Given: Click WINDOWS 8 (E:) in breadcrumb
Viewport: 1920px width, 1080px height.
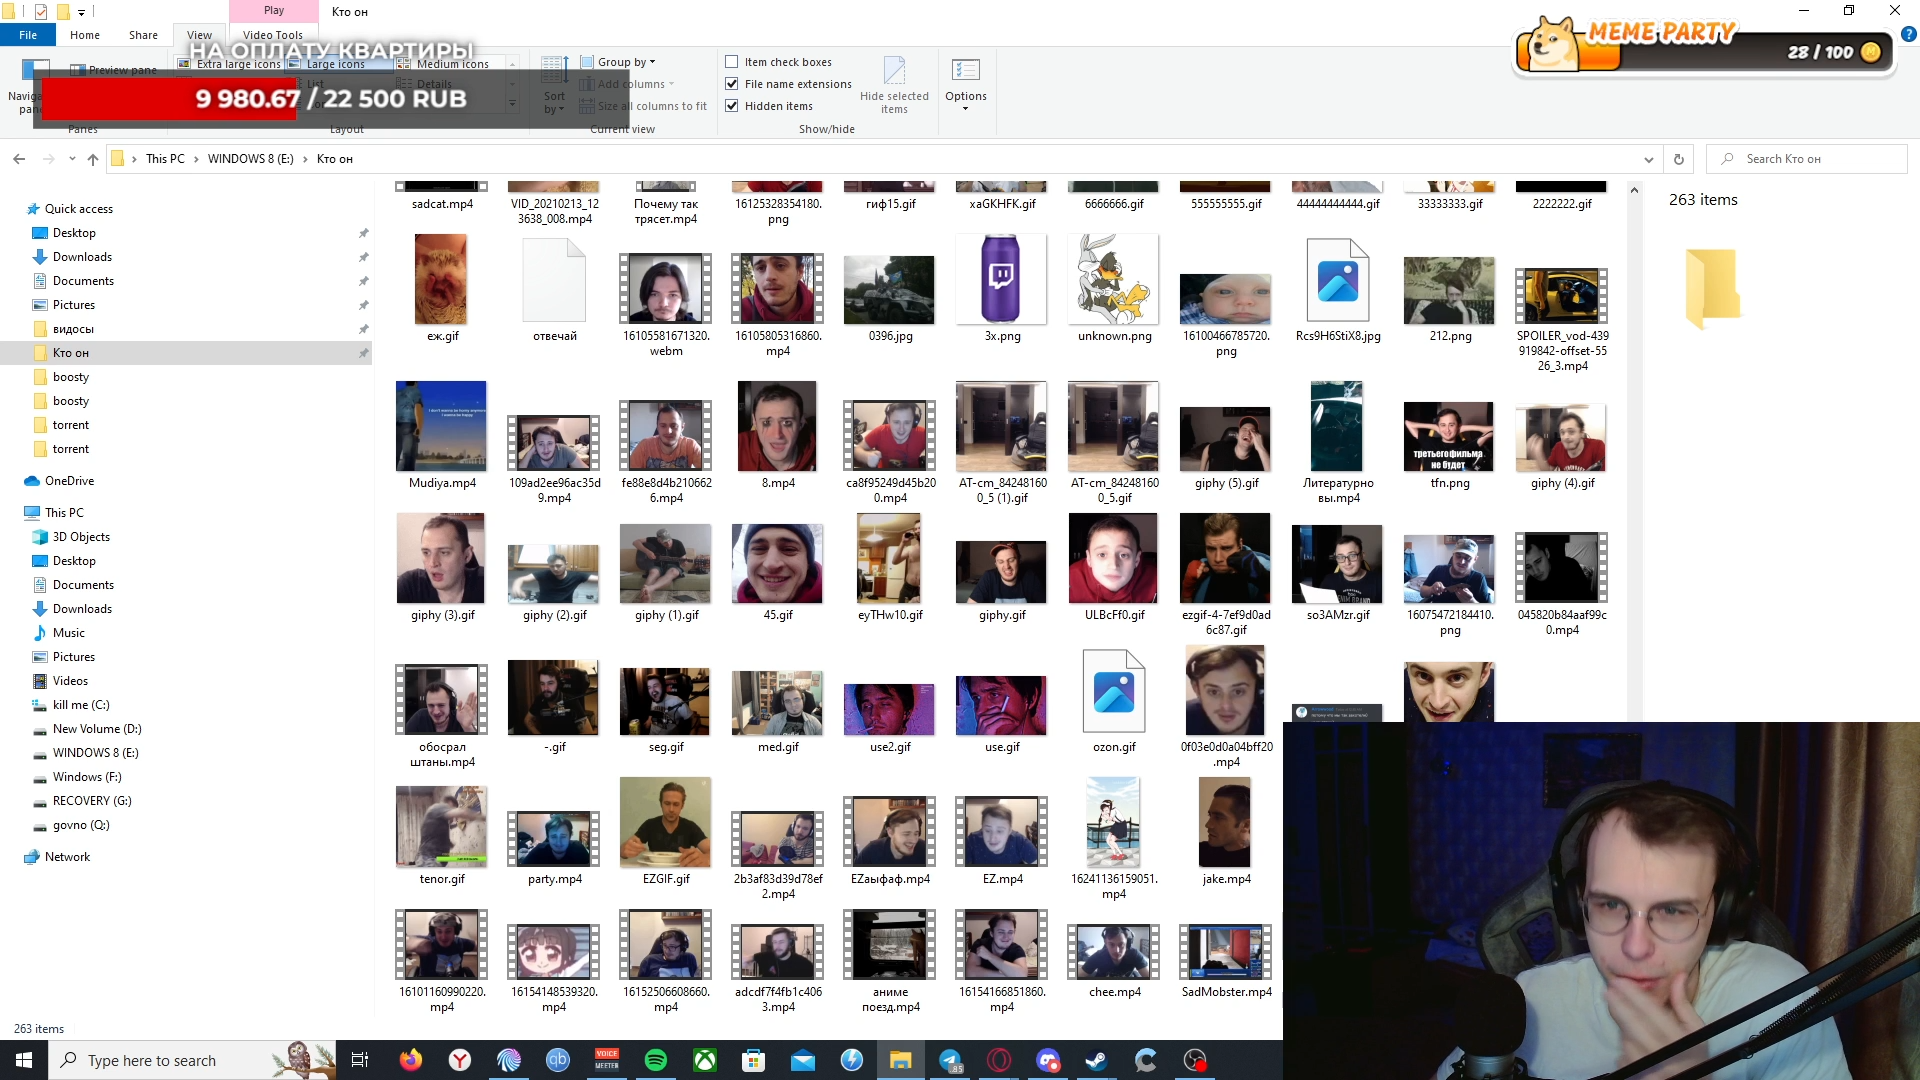Looking at the screenshot, I should (250, 159).
